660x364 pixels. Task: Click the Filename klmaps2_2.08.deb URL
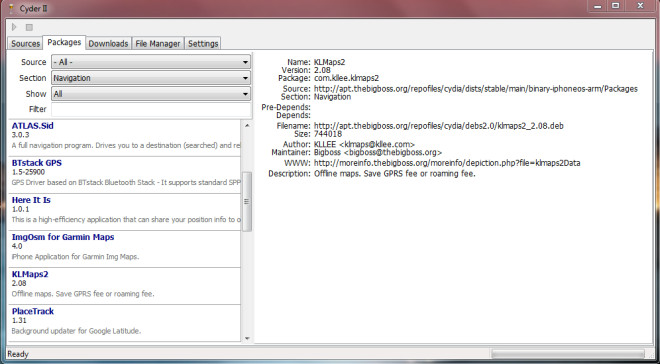(x=439, y=126)
